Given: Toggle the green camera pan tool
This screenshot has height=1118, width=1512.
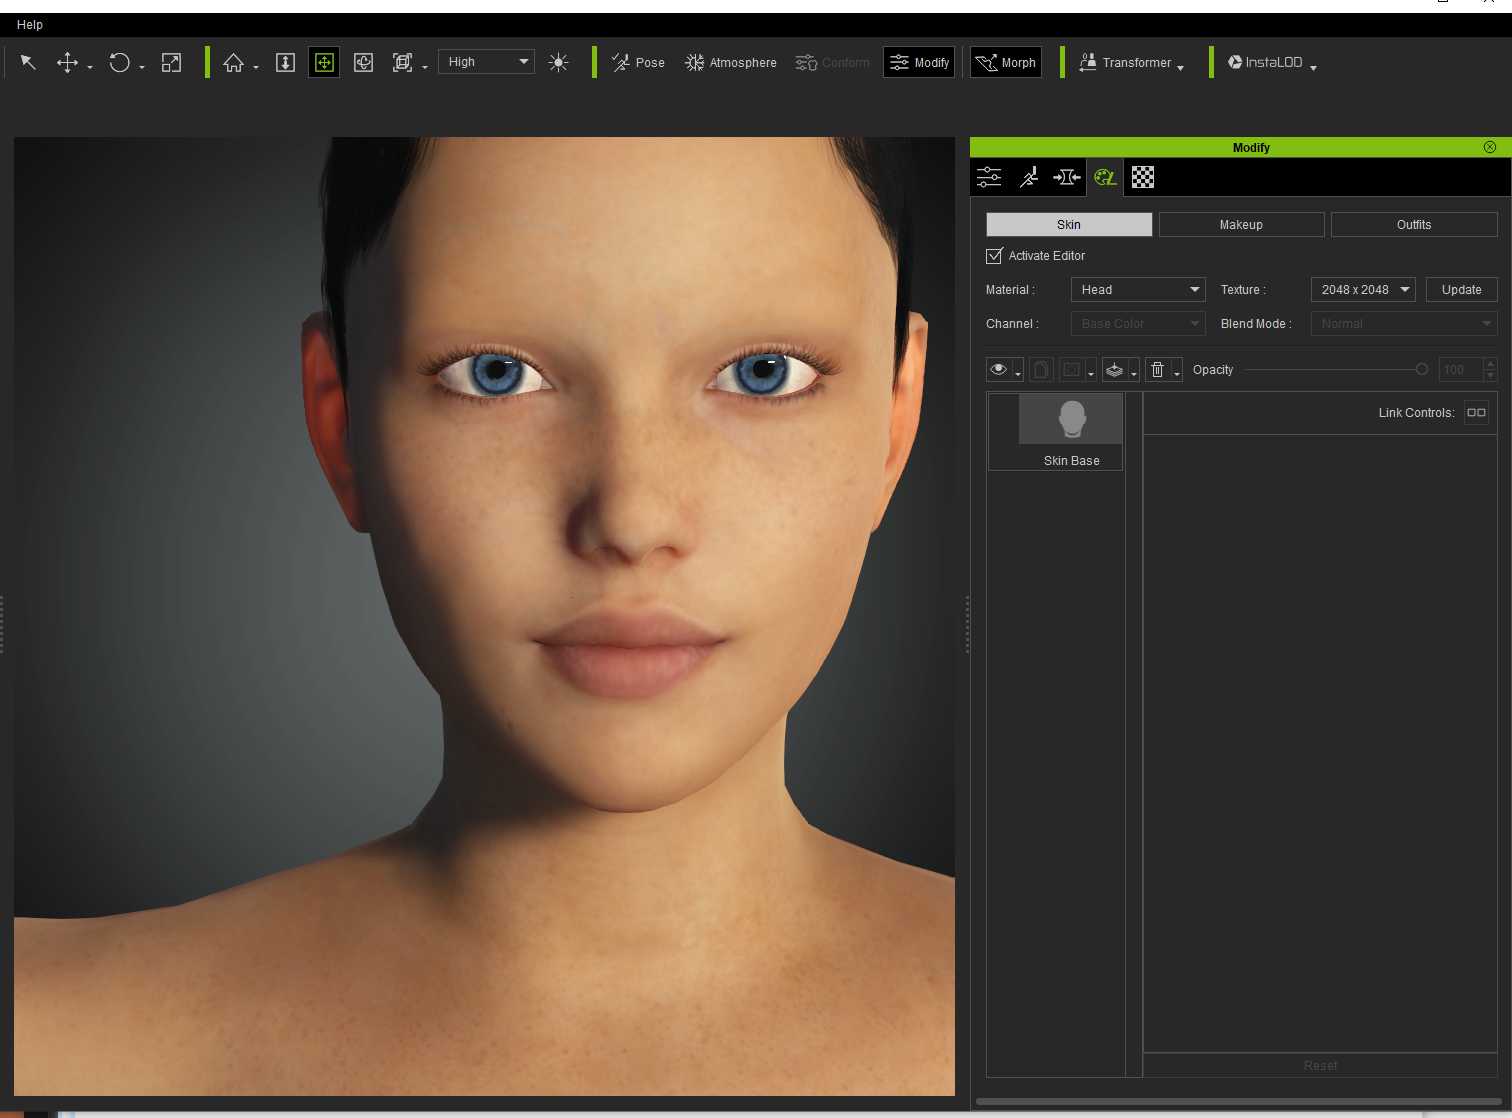Looking at the screenshot, I should [324, 63].
